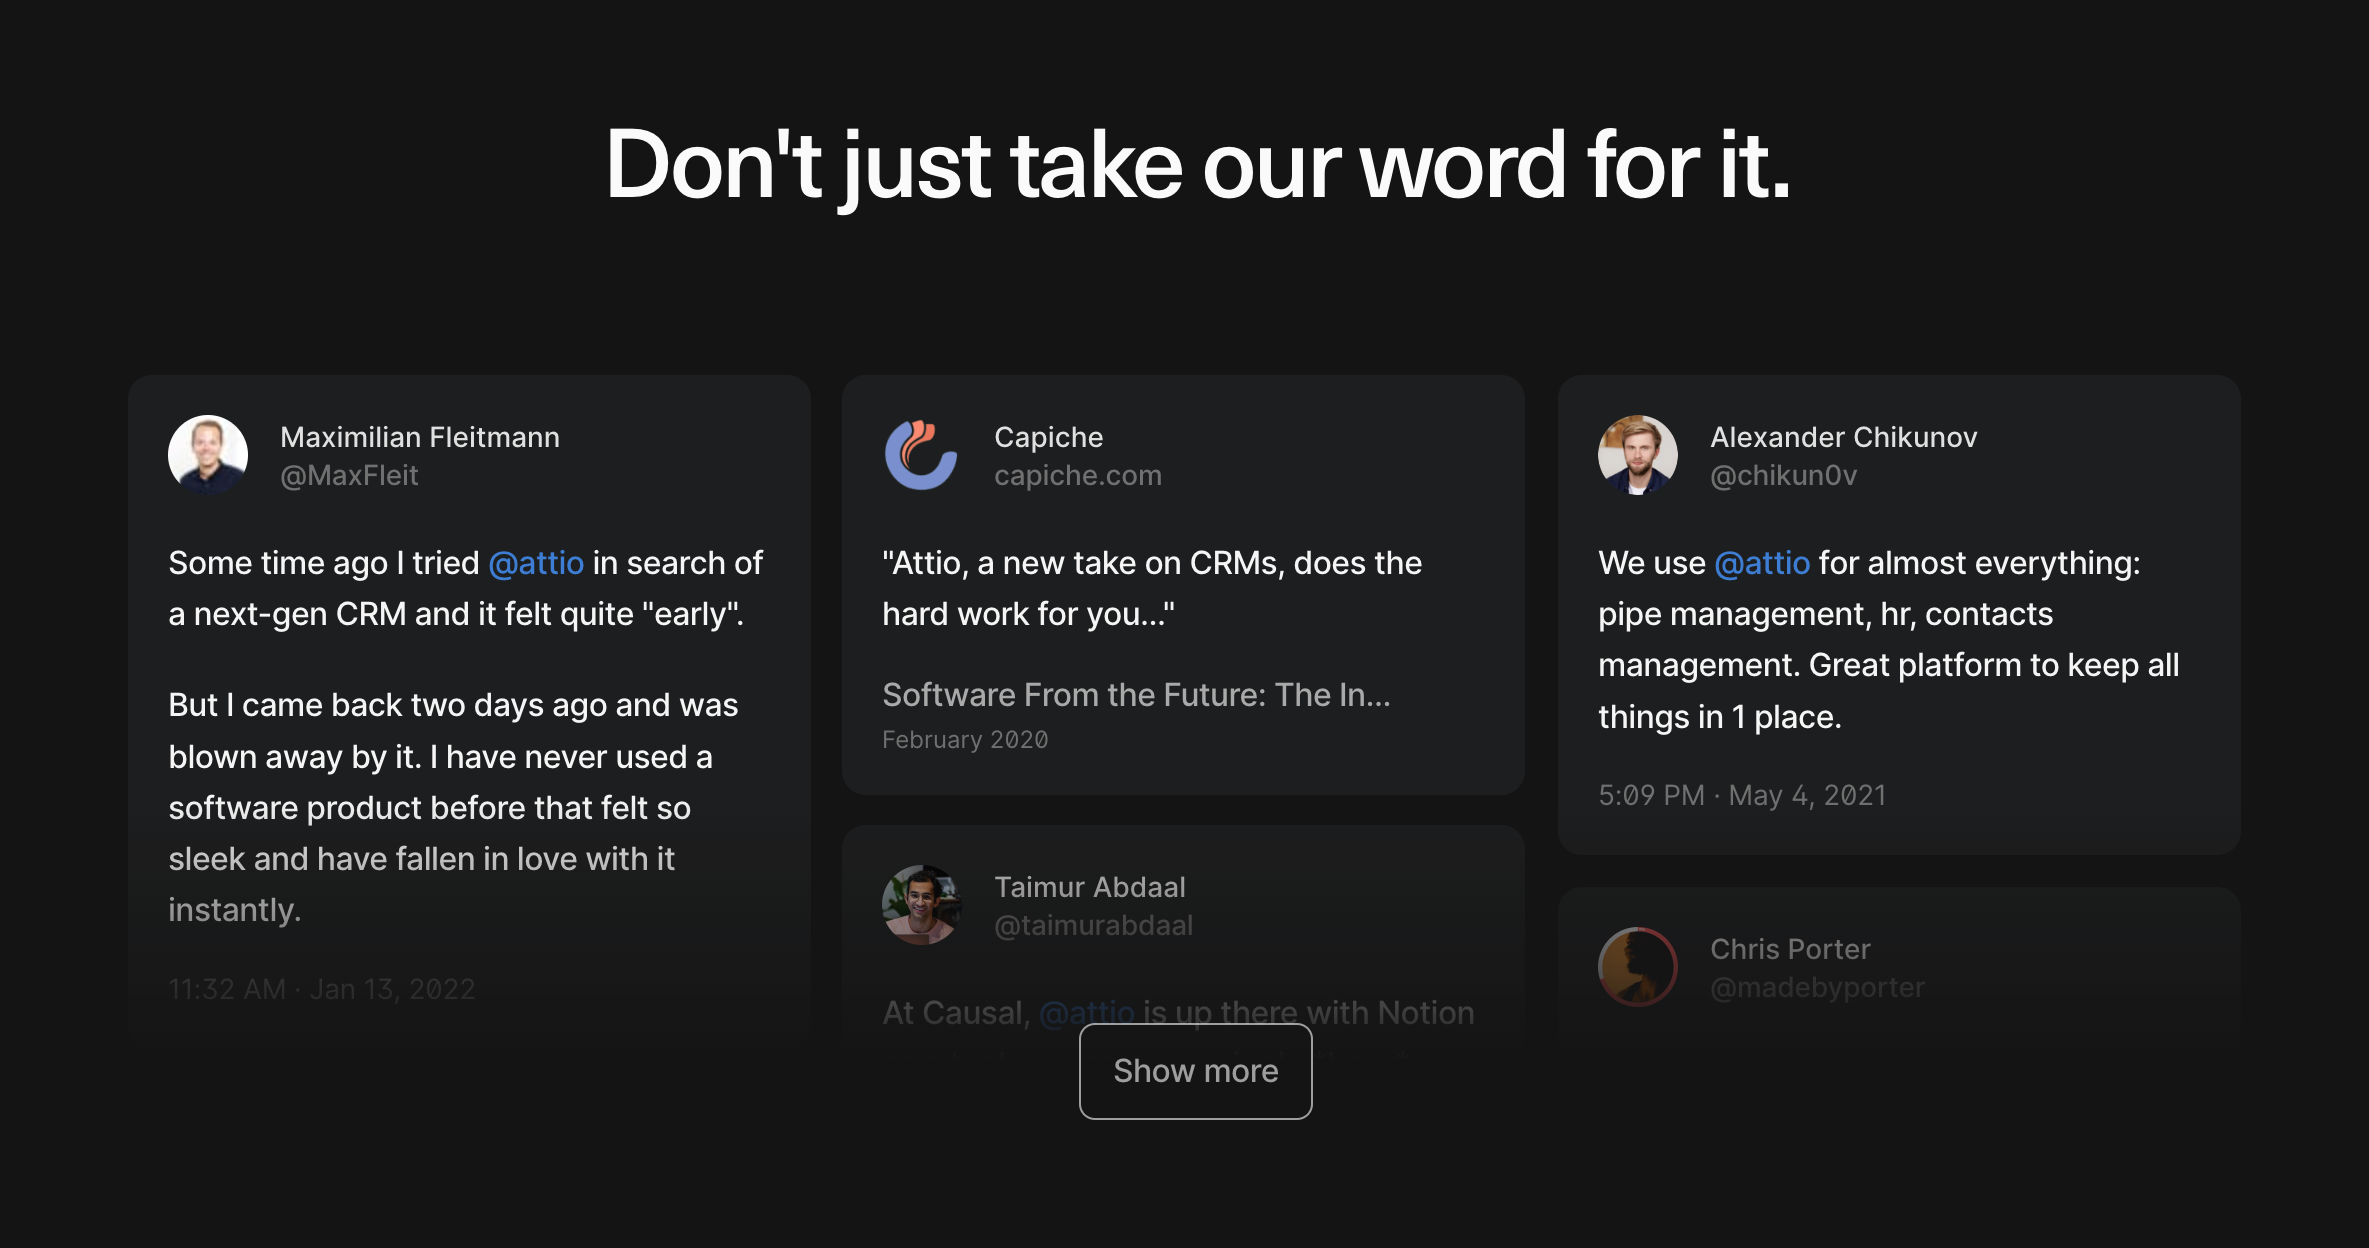Click the @taimurabdaal handle
The width and height of the screenshot is (2369, 1248).
(x=1094, y=925)
